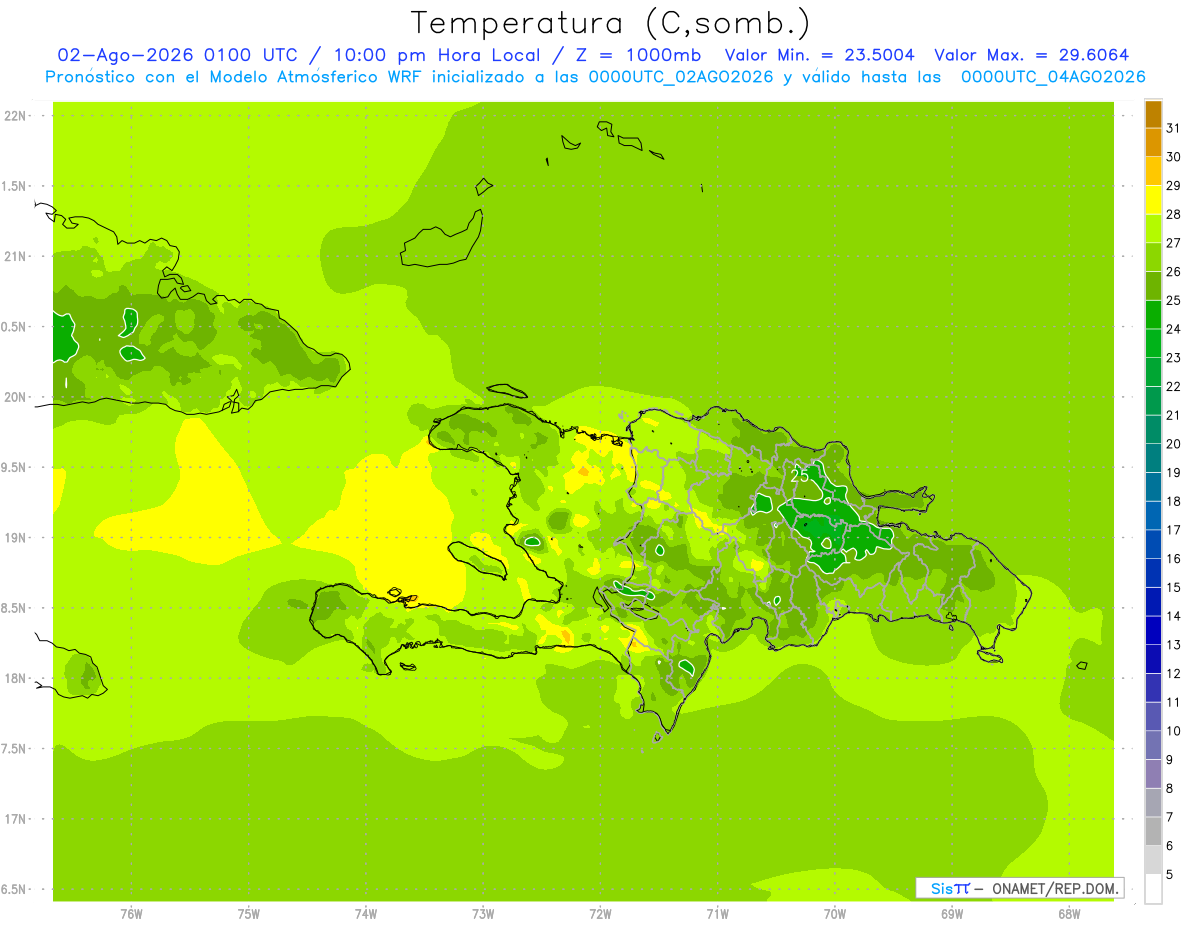Click the "02-Ago-2026 0100 UTC" date text
1200x927 pixels.
coord(177,55)
